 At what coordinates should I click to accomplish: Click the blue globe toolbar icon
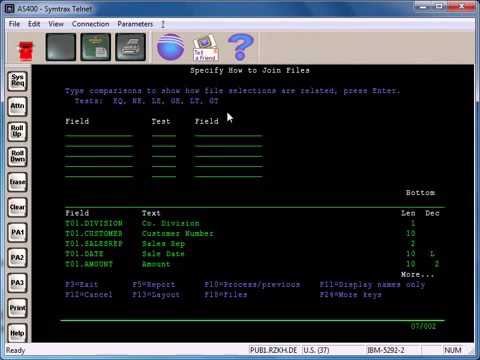tap(171, 47)
